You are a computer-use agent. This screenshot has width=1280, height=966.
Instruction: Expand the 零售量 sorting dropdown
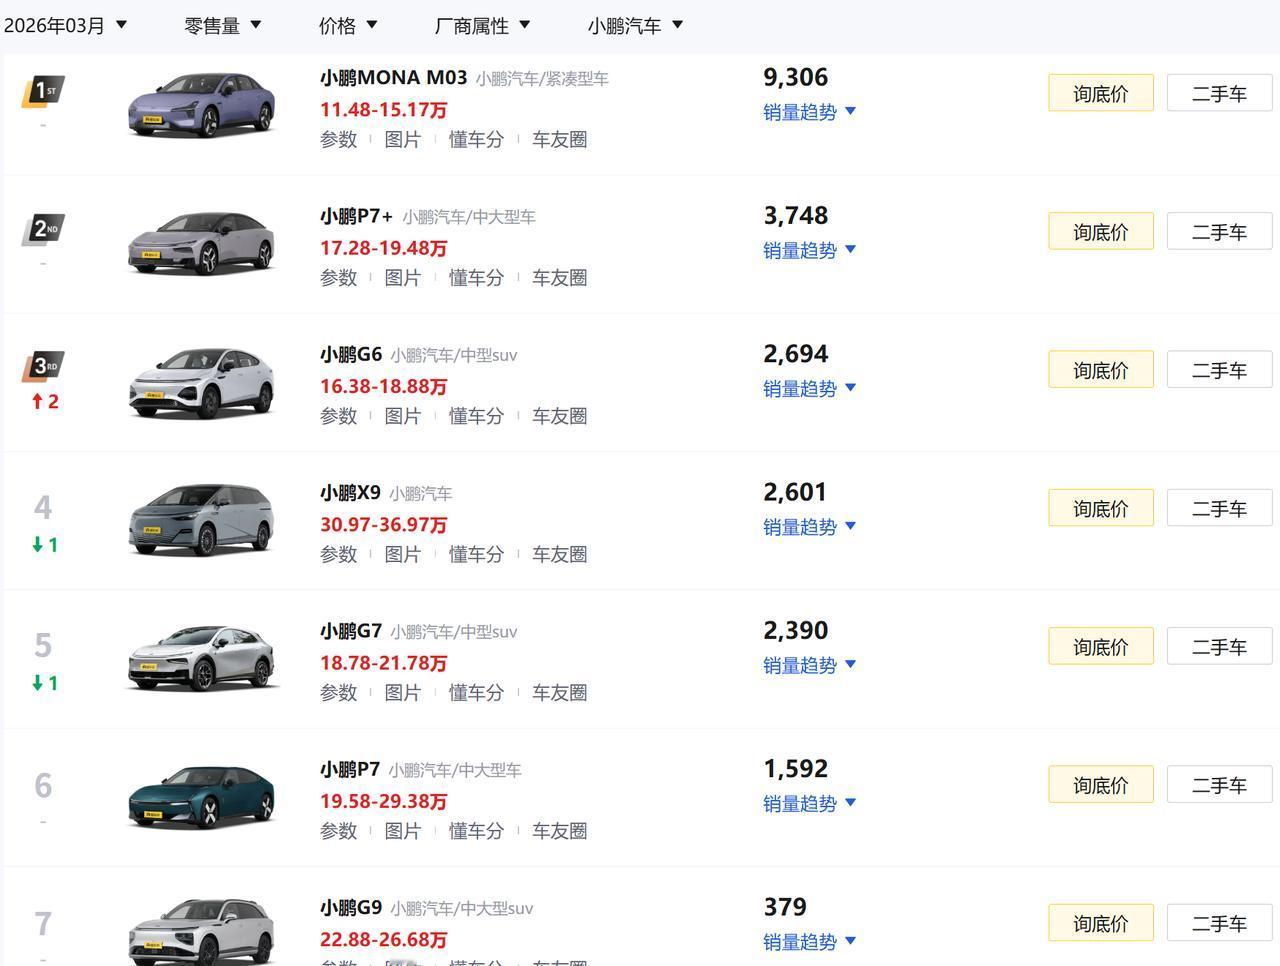[222, 25]
